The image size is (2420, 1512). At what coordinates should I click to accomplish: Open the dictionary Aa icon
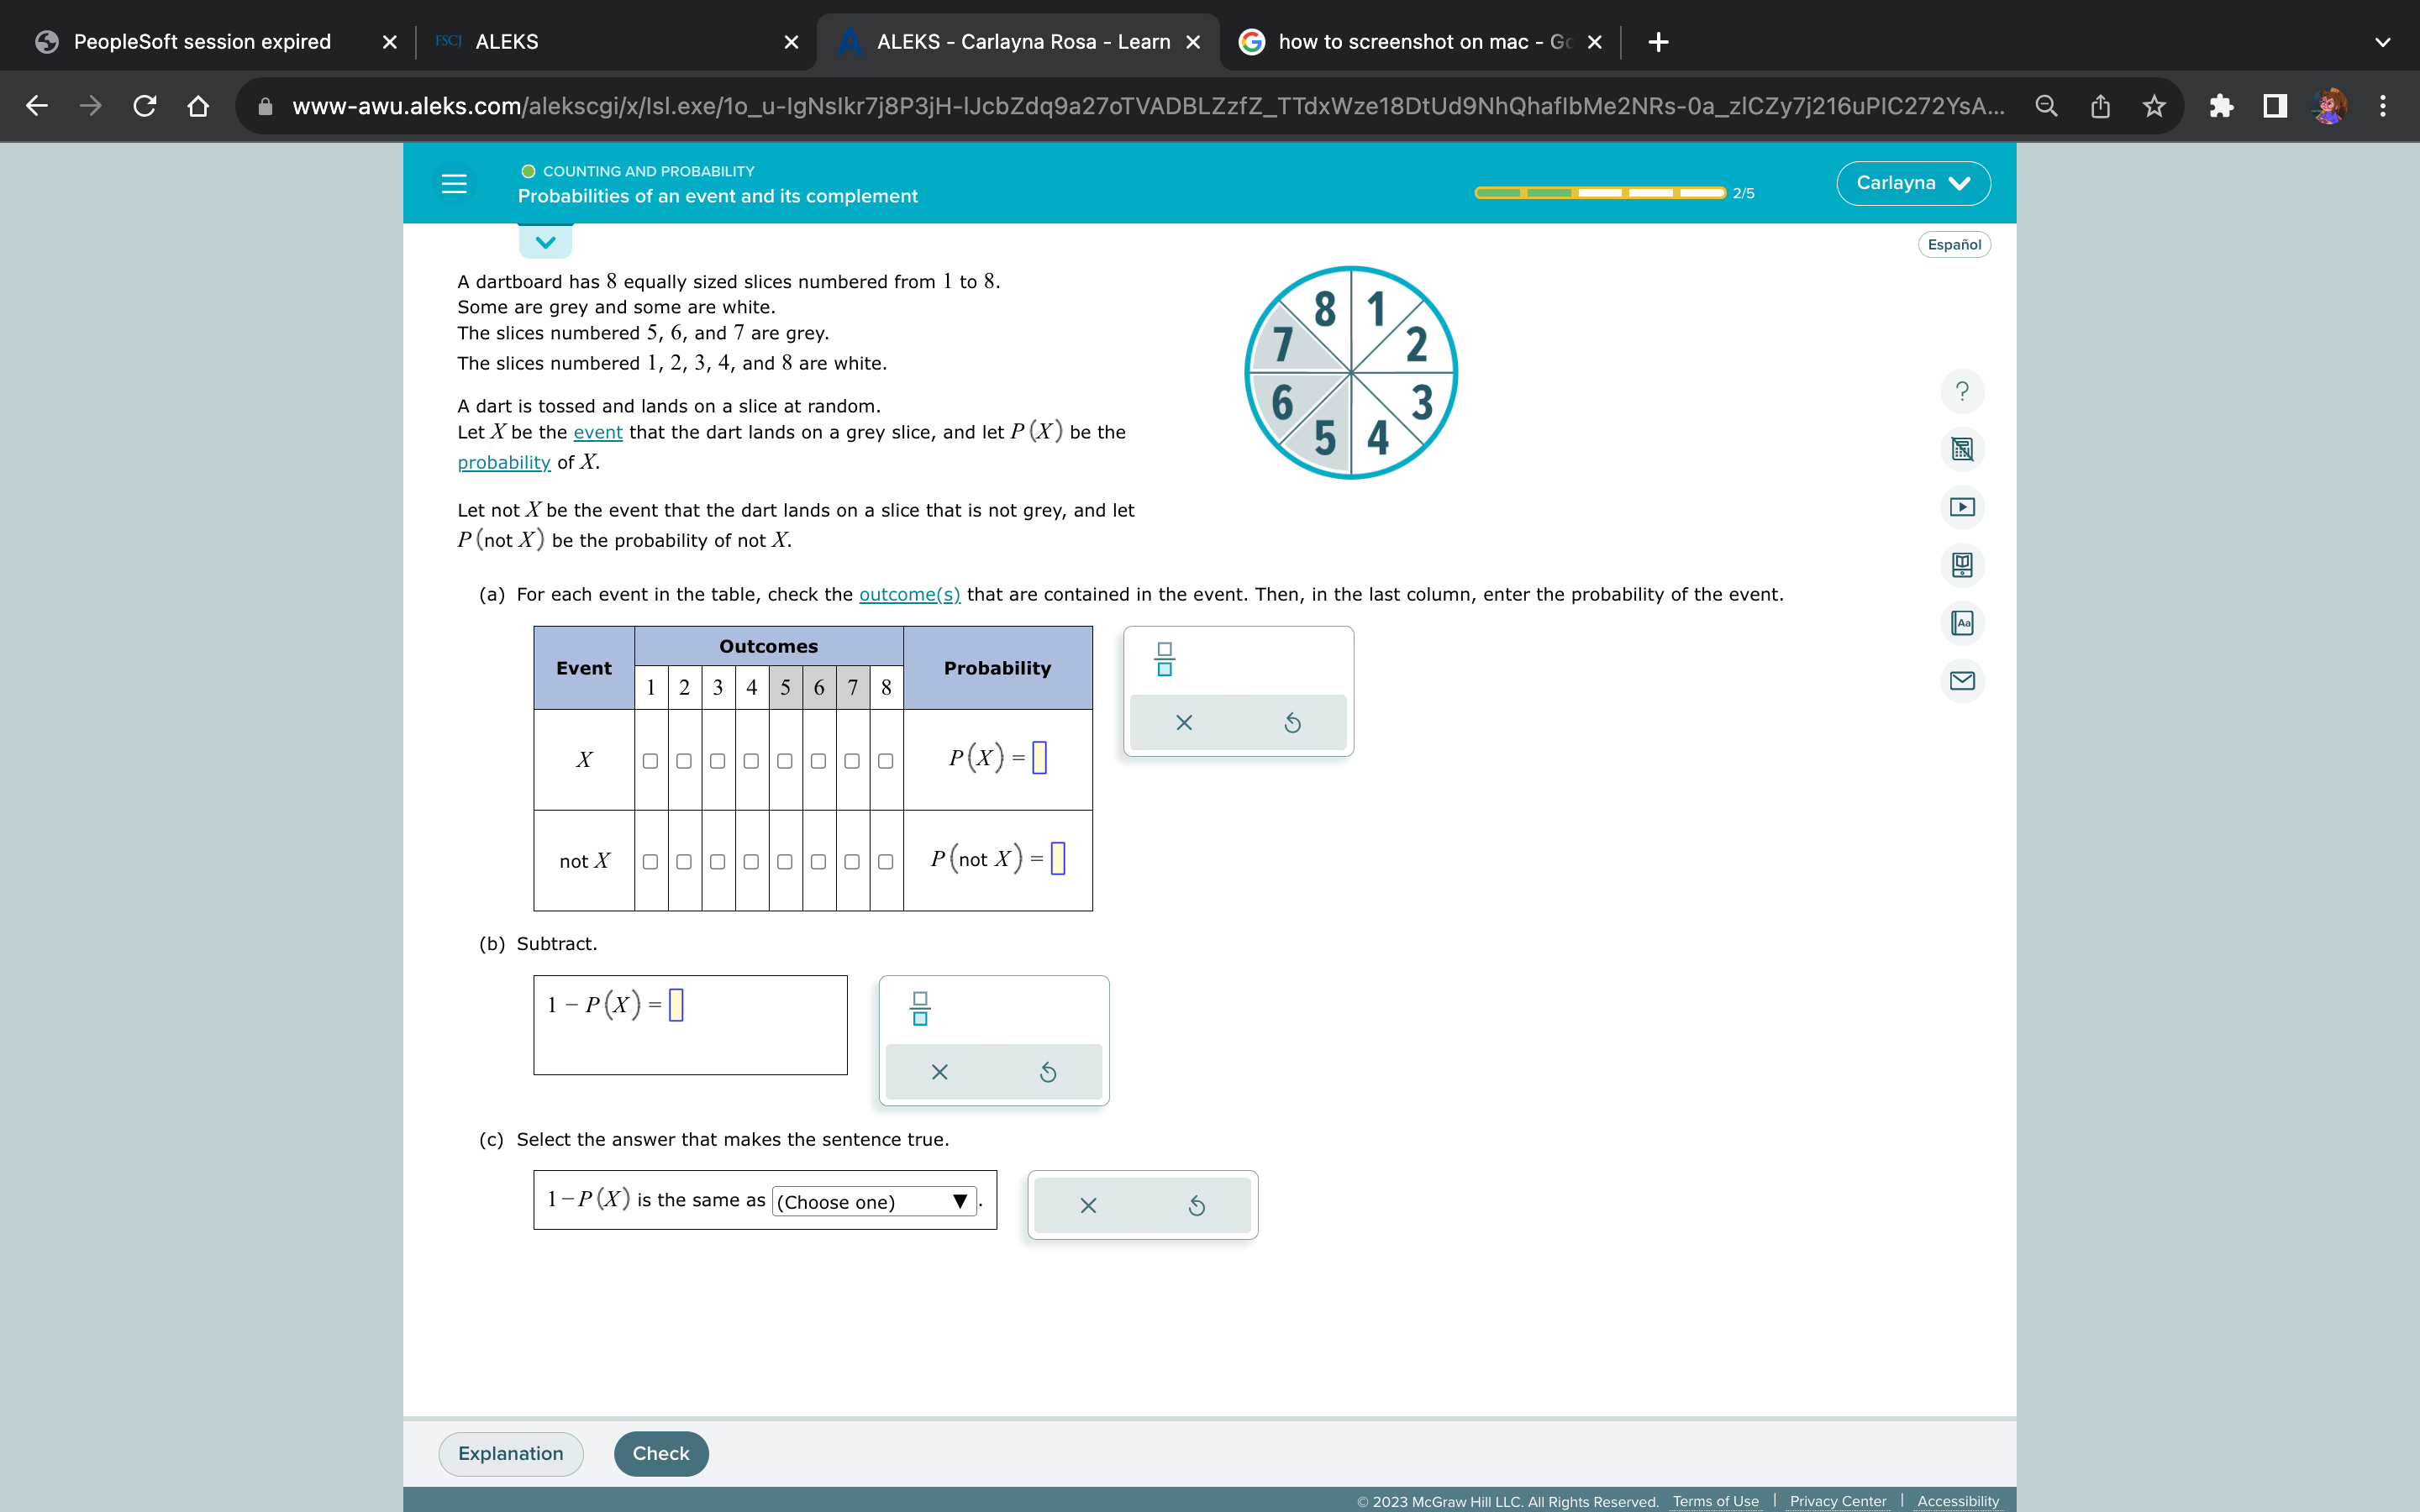point(1962,623)
